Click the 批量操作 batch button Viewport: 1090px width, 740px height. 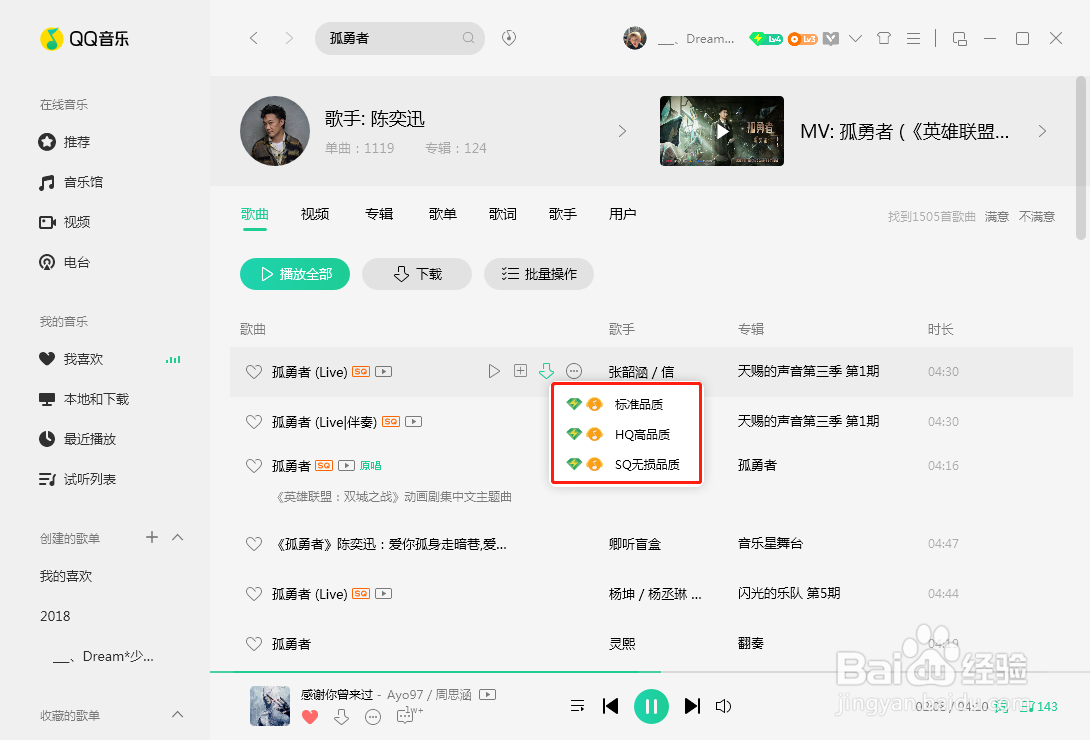coord(539,274)
